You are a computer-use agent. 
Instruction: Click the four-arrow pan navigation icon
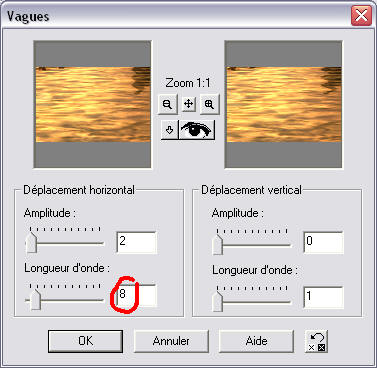[x=188, y=104]
